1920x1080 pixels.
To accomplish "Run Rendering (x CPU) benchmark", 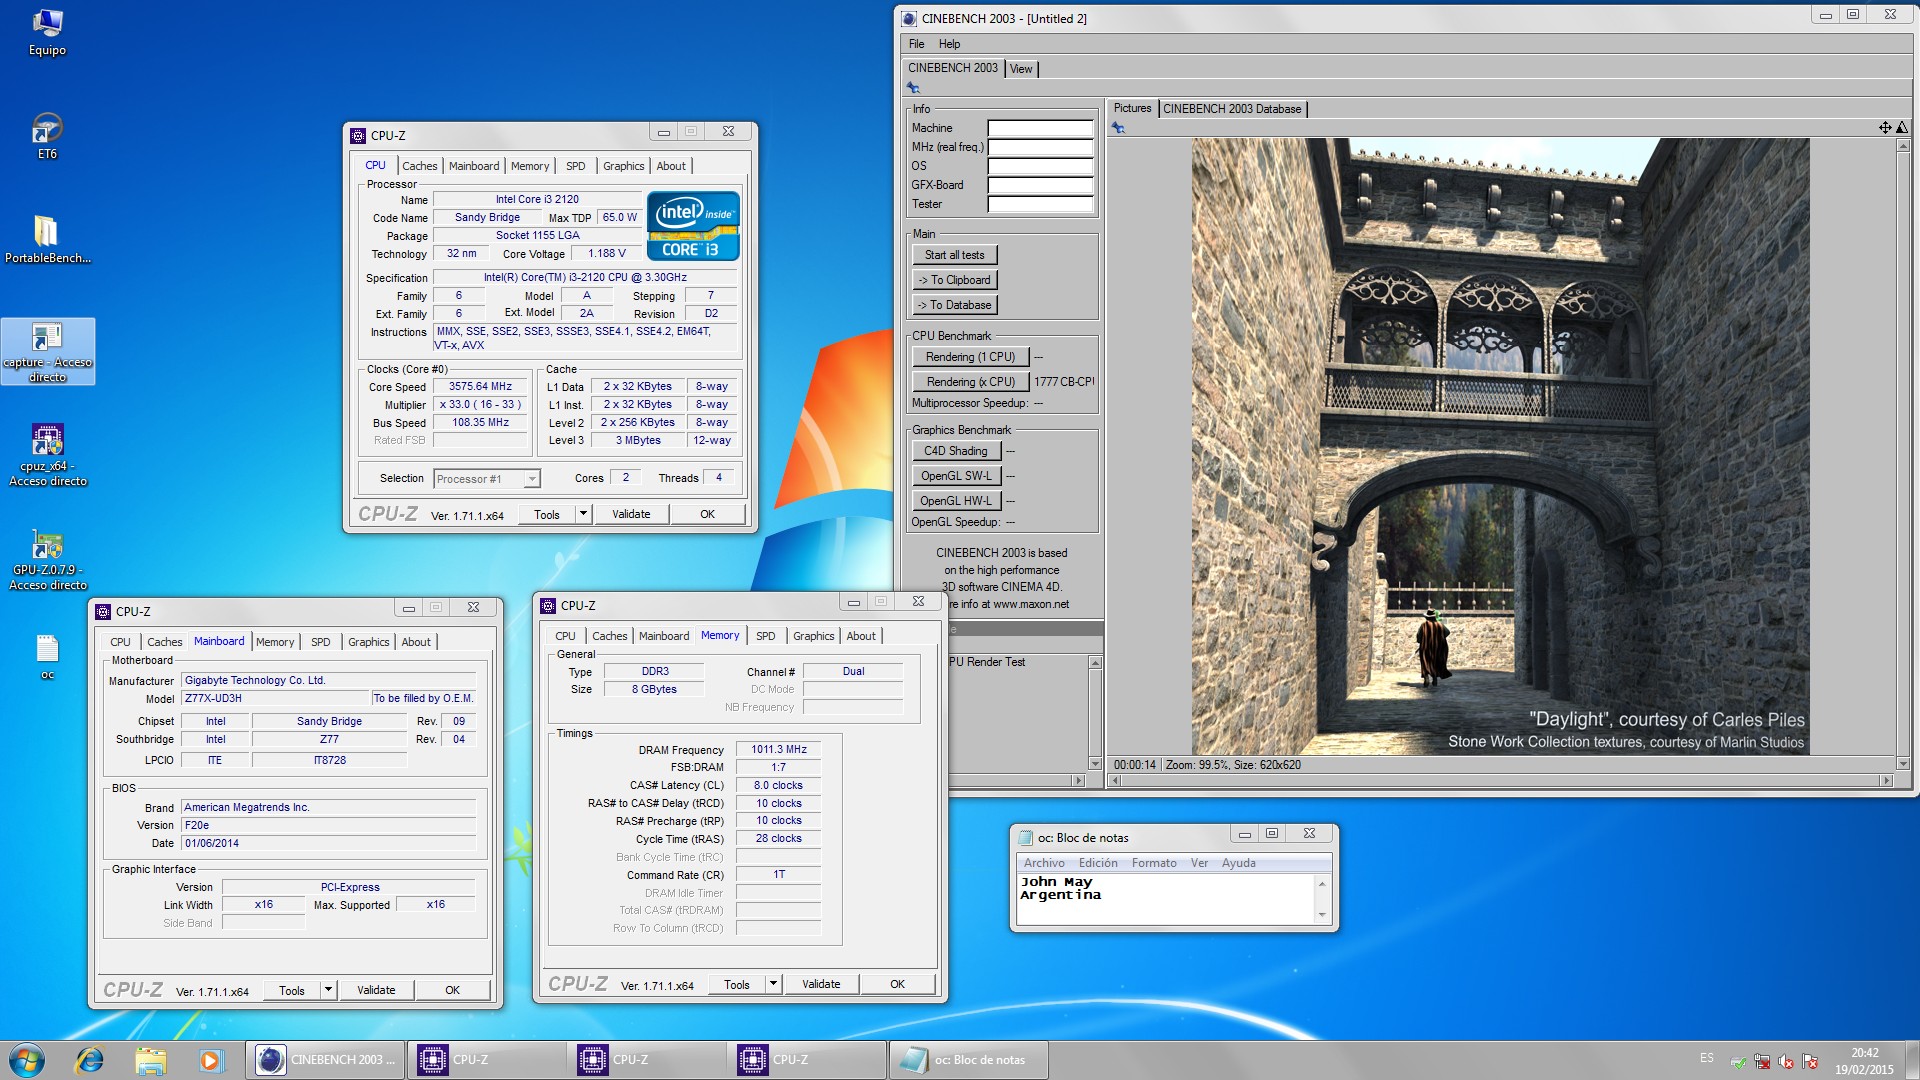I will pyautogui.click(x=970, y=382).
